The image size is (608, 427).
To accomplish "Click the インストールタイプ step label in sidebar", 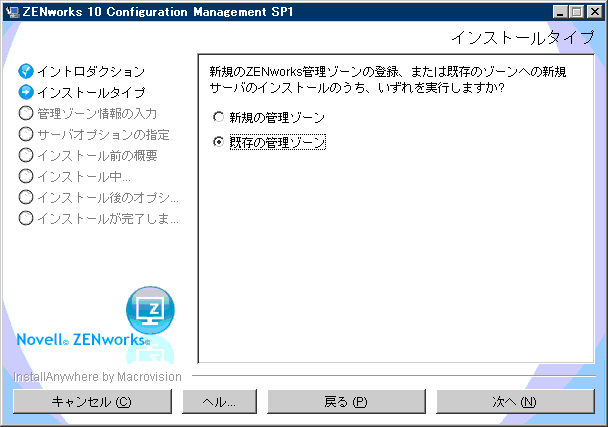I will pyautogui.click(x=91, y=92).
